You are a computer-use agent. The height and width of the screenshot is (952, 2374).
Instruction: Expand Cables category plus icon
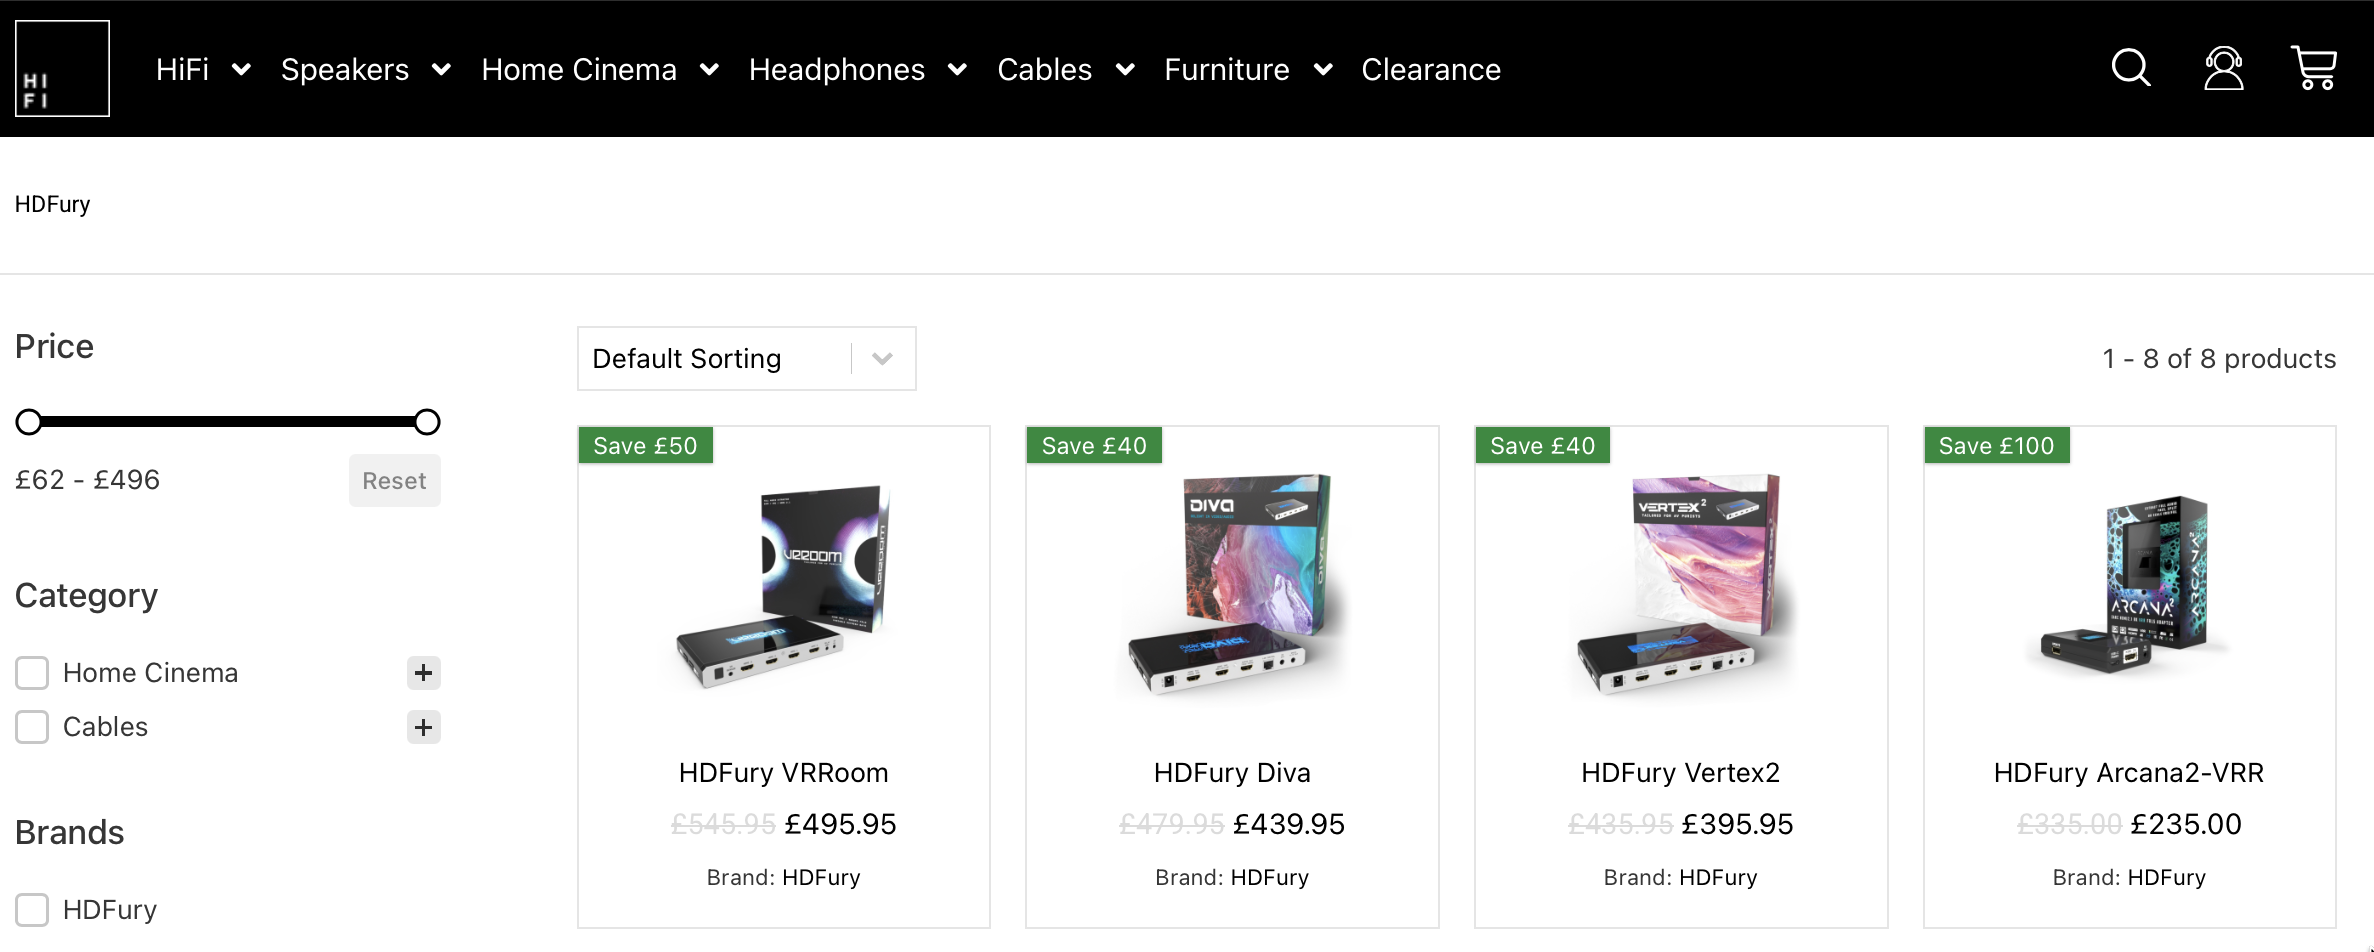(423, 727)
